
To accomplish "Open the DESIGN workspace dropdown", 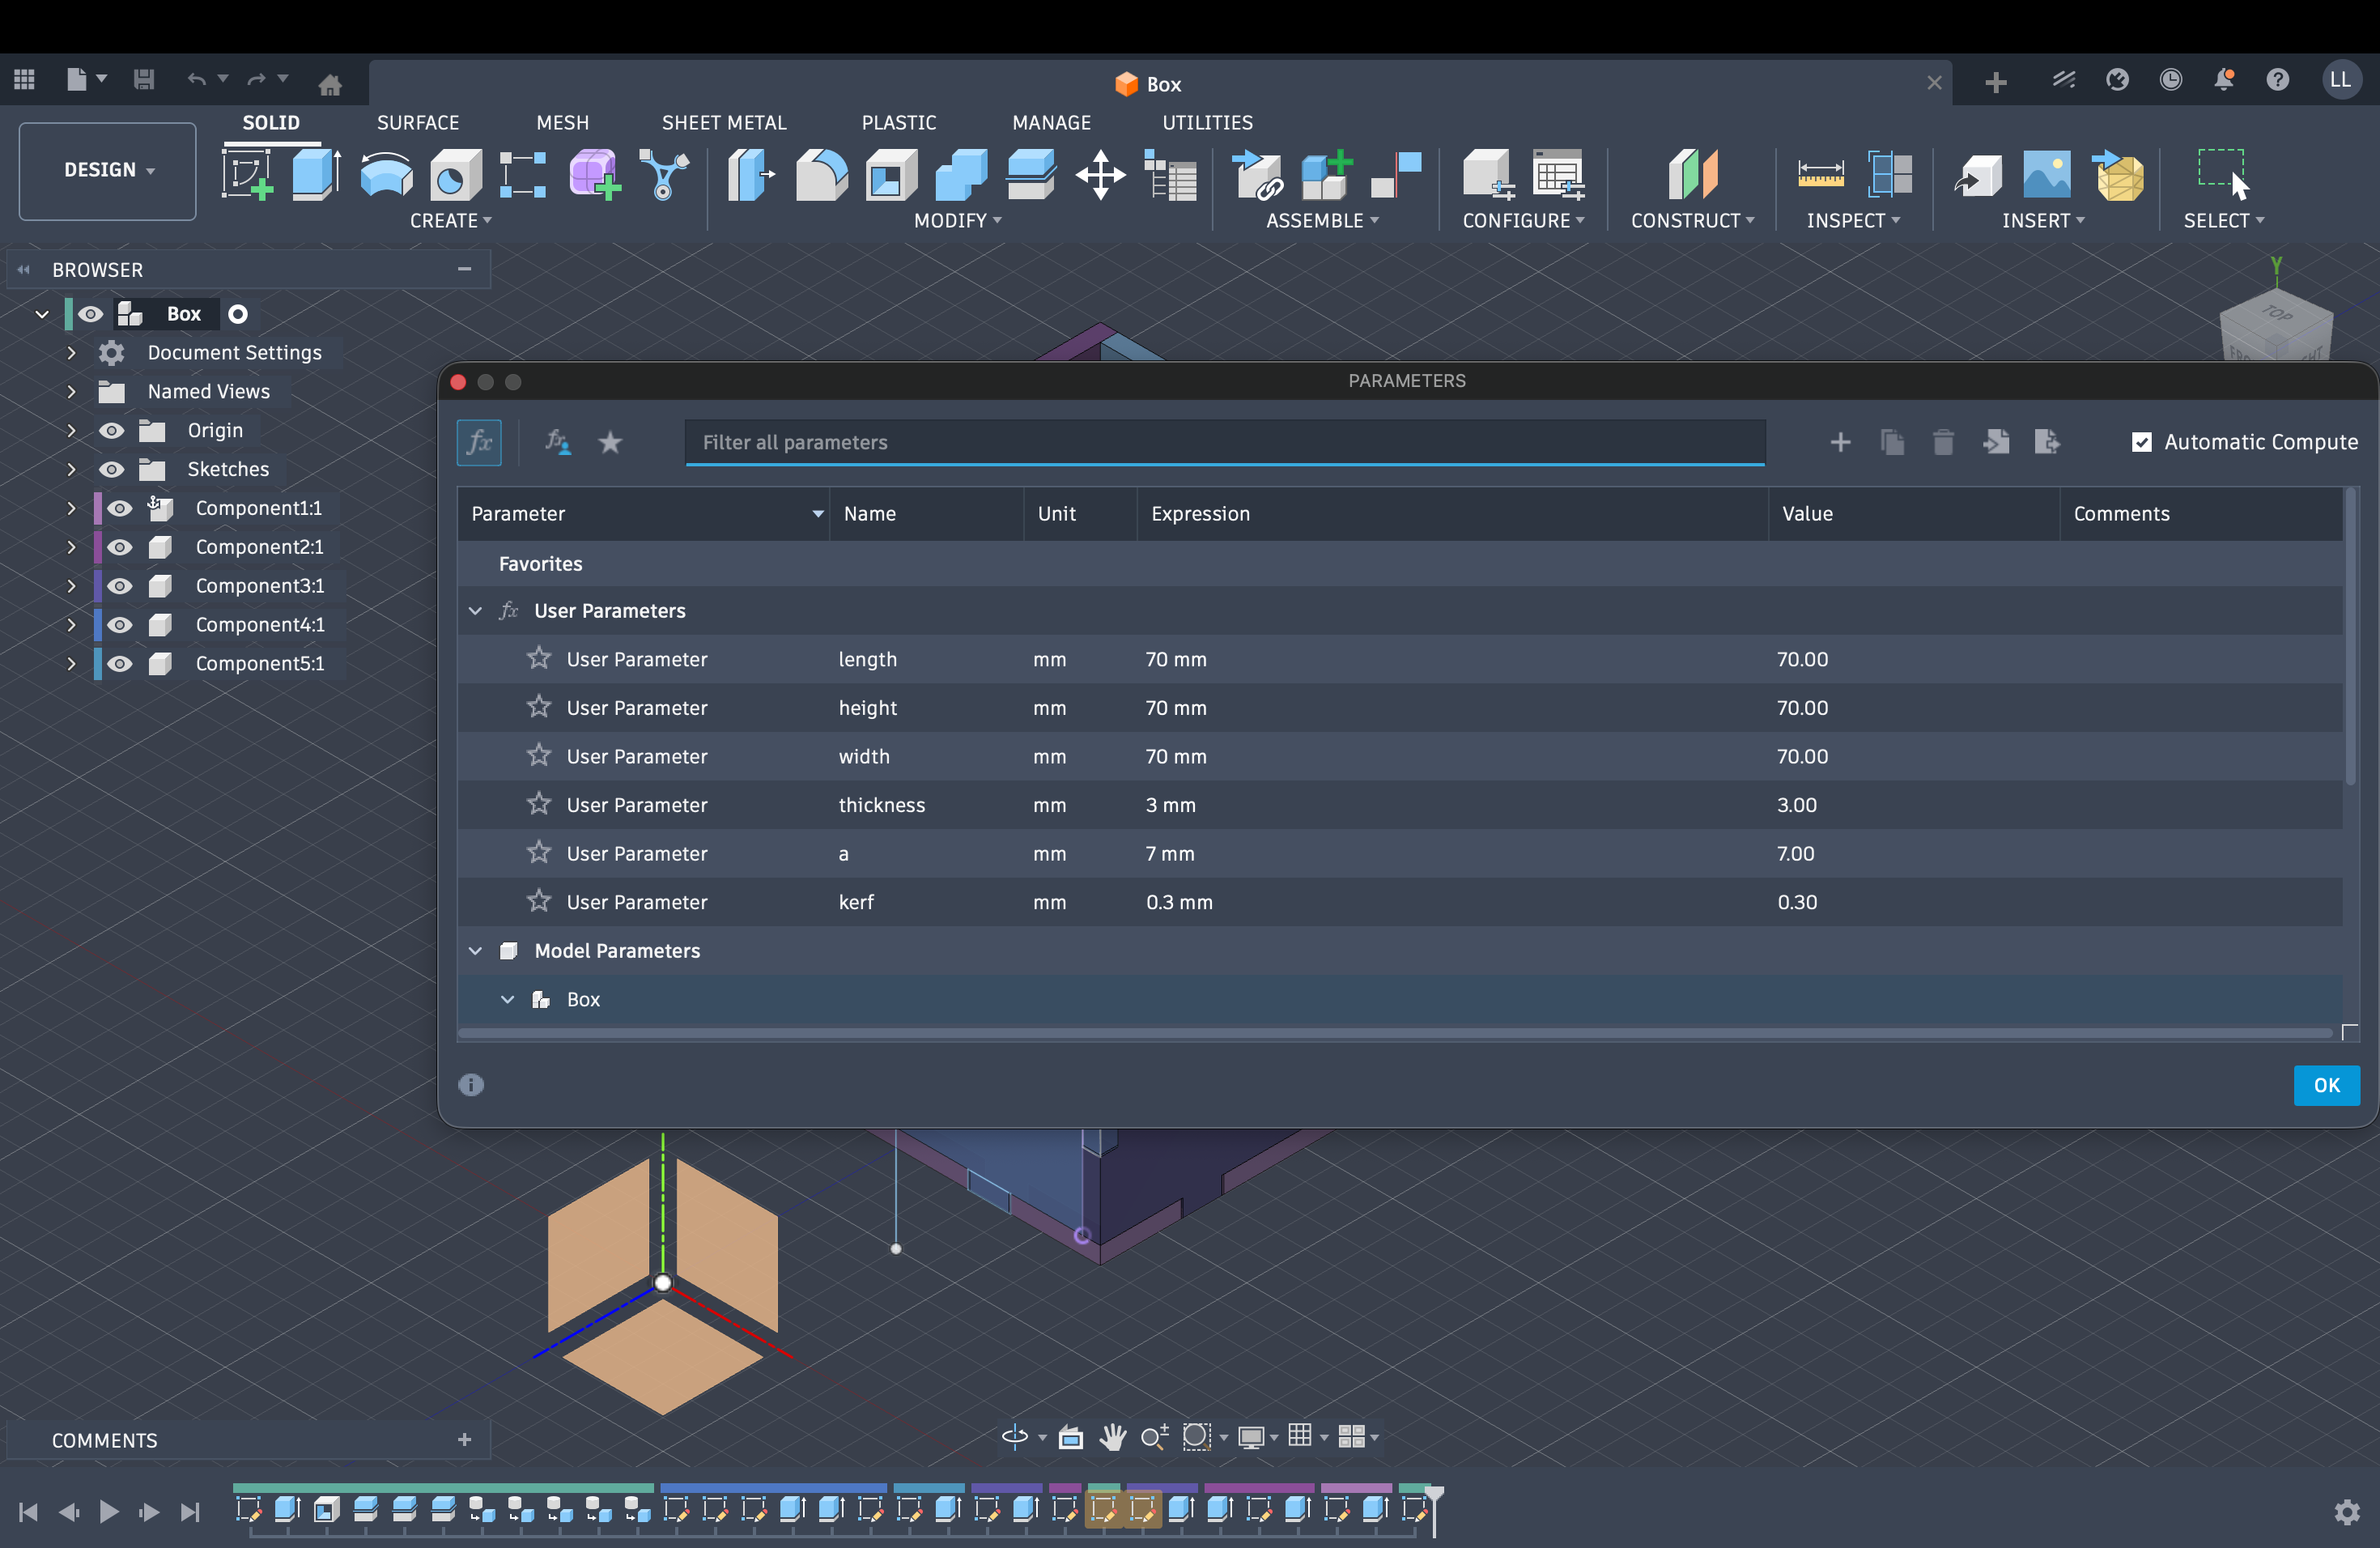I will (x=105, y=170).
